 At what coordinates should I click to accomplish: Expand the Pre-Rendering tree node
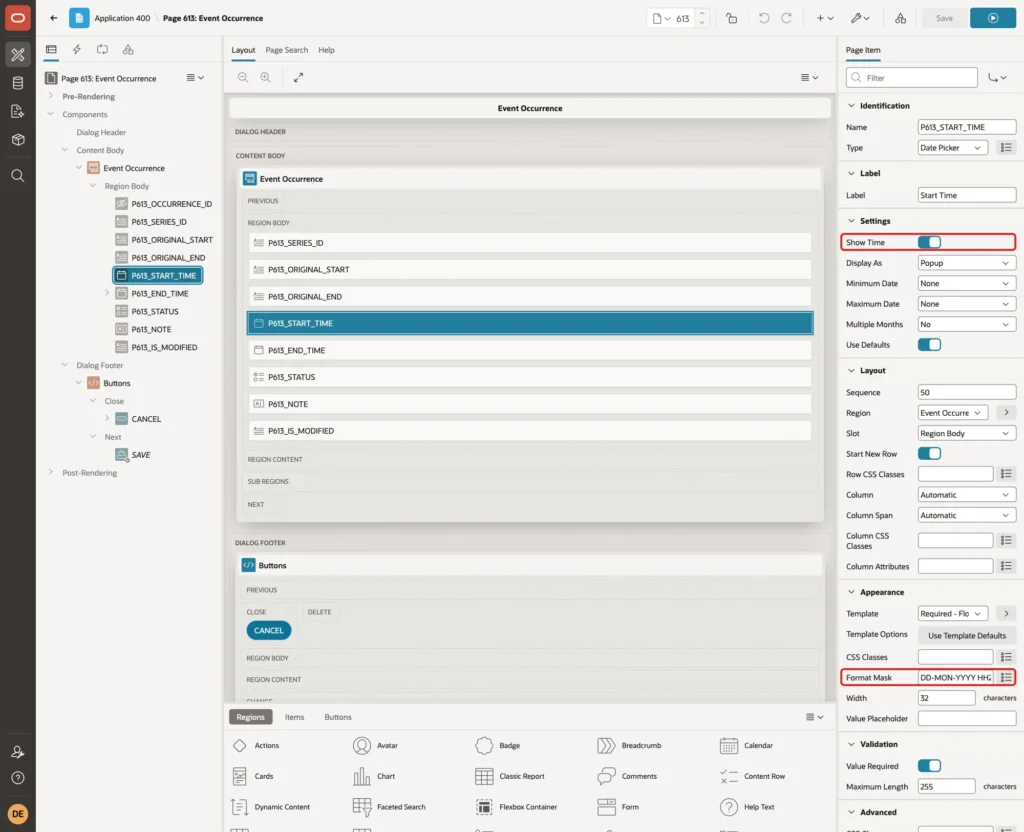[51, 96]
